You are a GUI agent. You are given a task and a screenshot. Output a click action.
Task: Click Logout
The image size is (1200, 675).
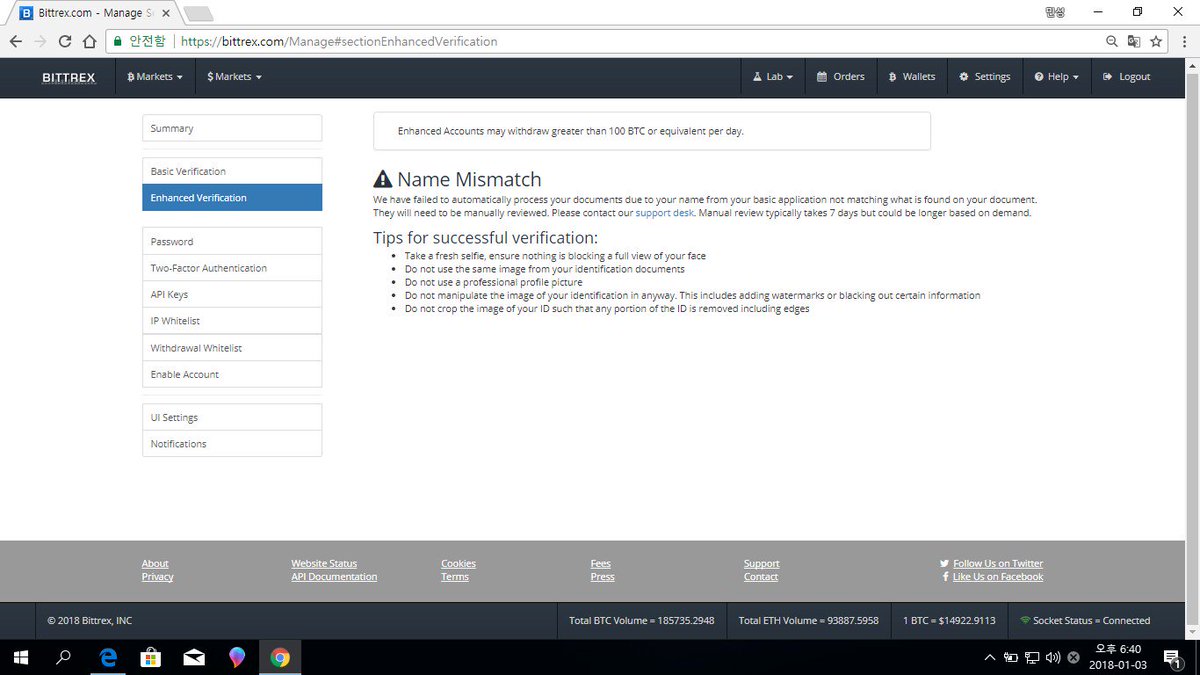click(1127, 77)
